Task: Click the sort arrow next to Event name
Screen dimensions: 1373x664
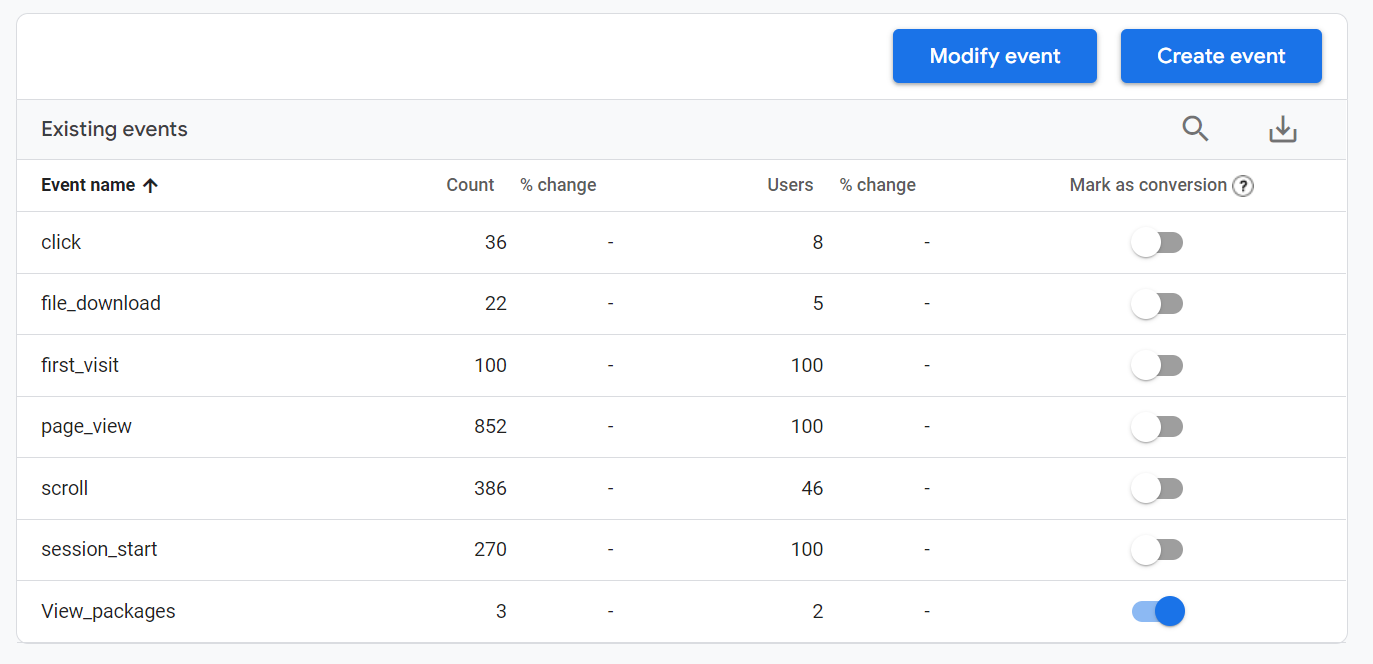Action: click(151, 185)
